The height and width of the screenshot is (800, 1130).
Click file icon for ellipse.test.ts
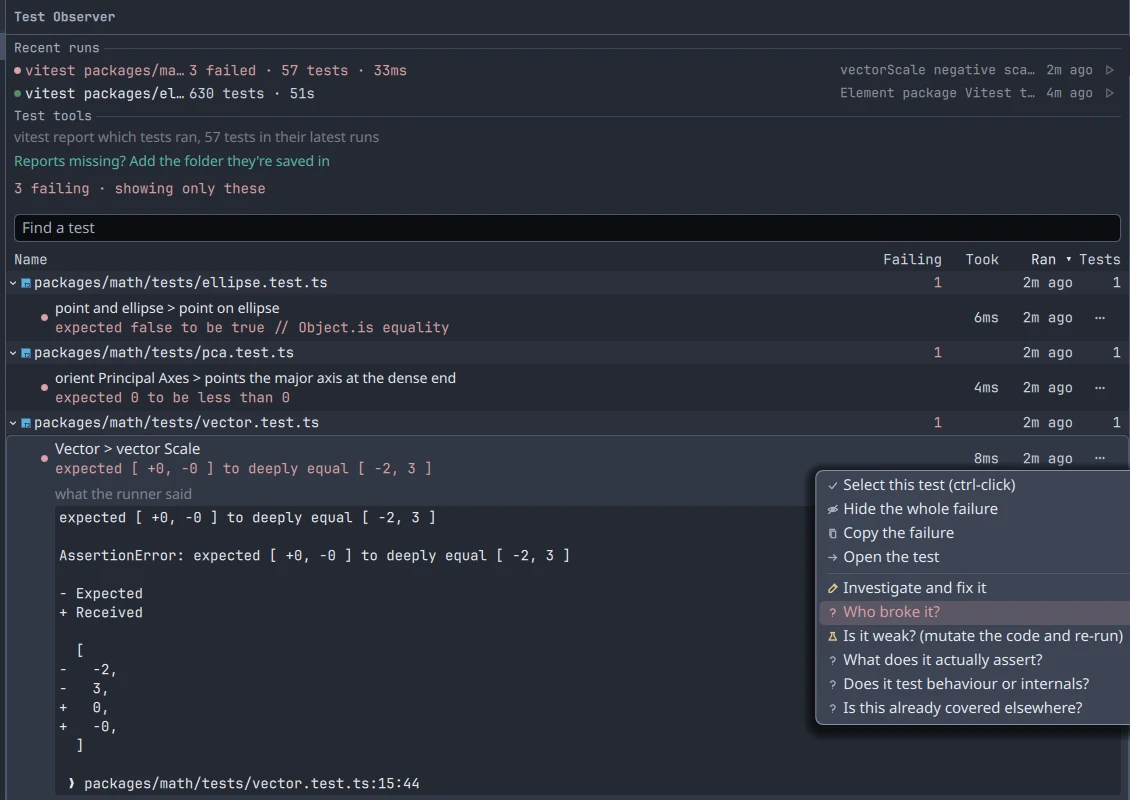point(26,283)
